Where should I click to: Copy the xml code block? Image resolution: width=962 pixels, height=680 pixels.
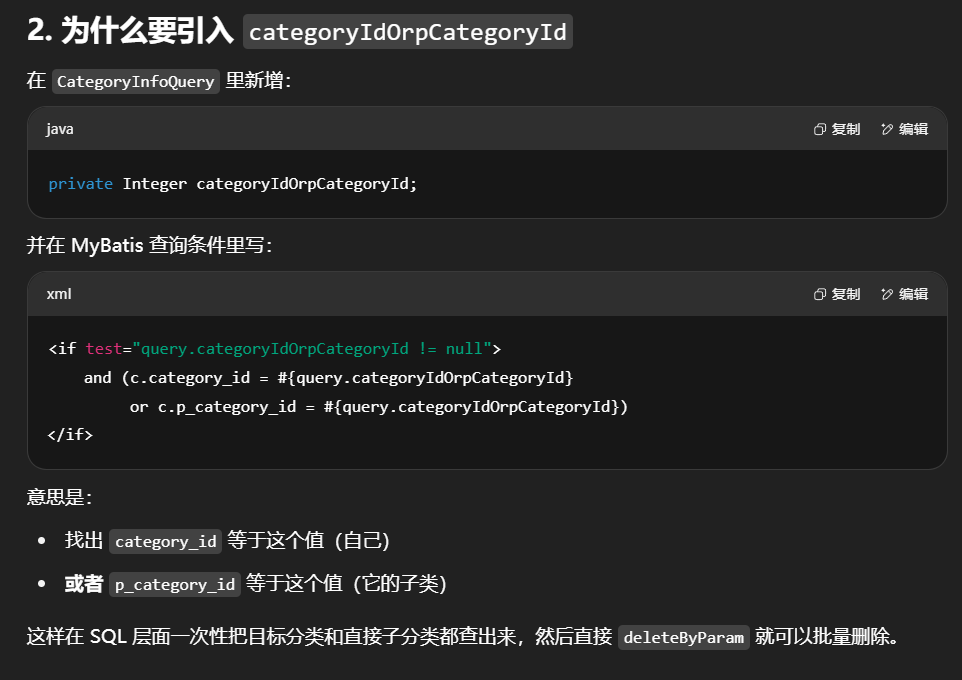click(837, 294)
